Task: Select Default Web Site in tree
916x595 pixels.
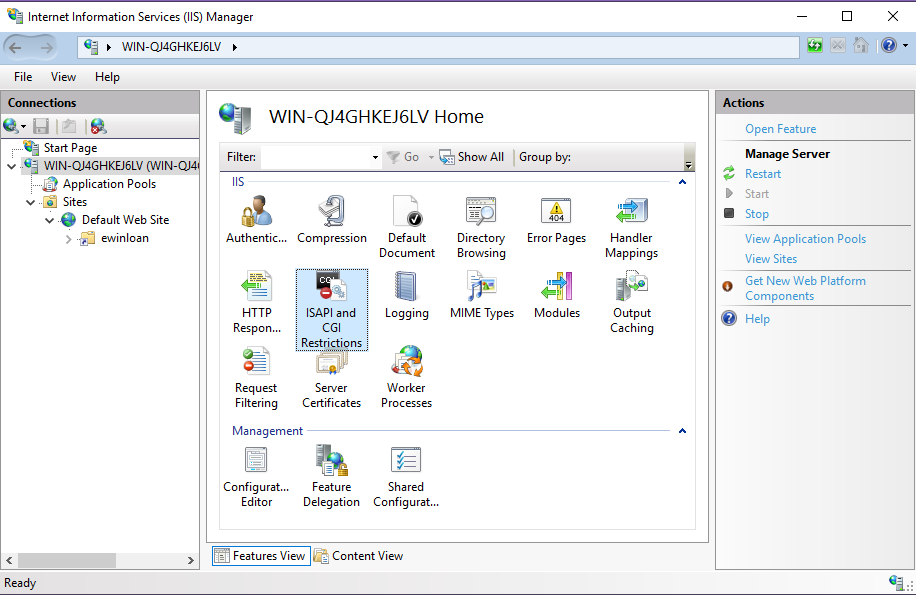Action: click(x=126, y=220)
